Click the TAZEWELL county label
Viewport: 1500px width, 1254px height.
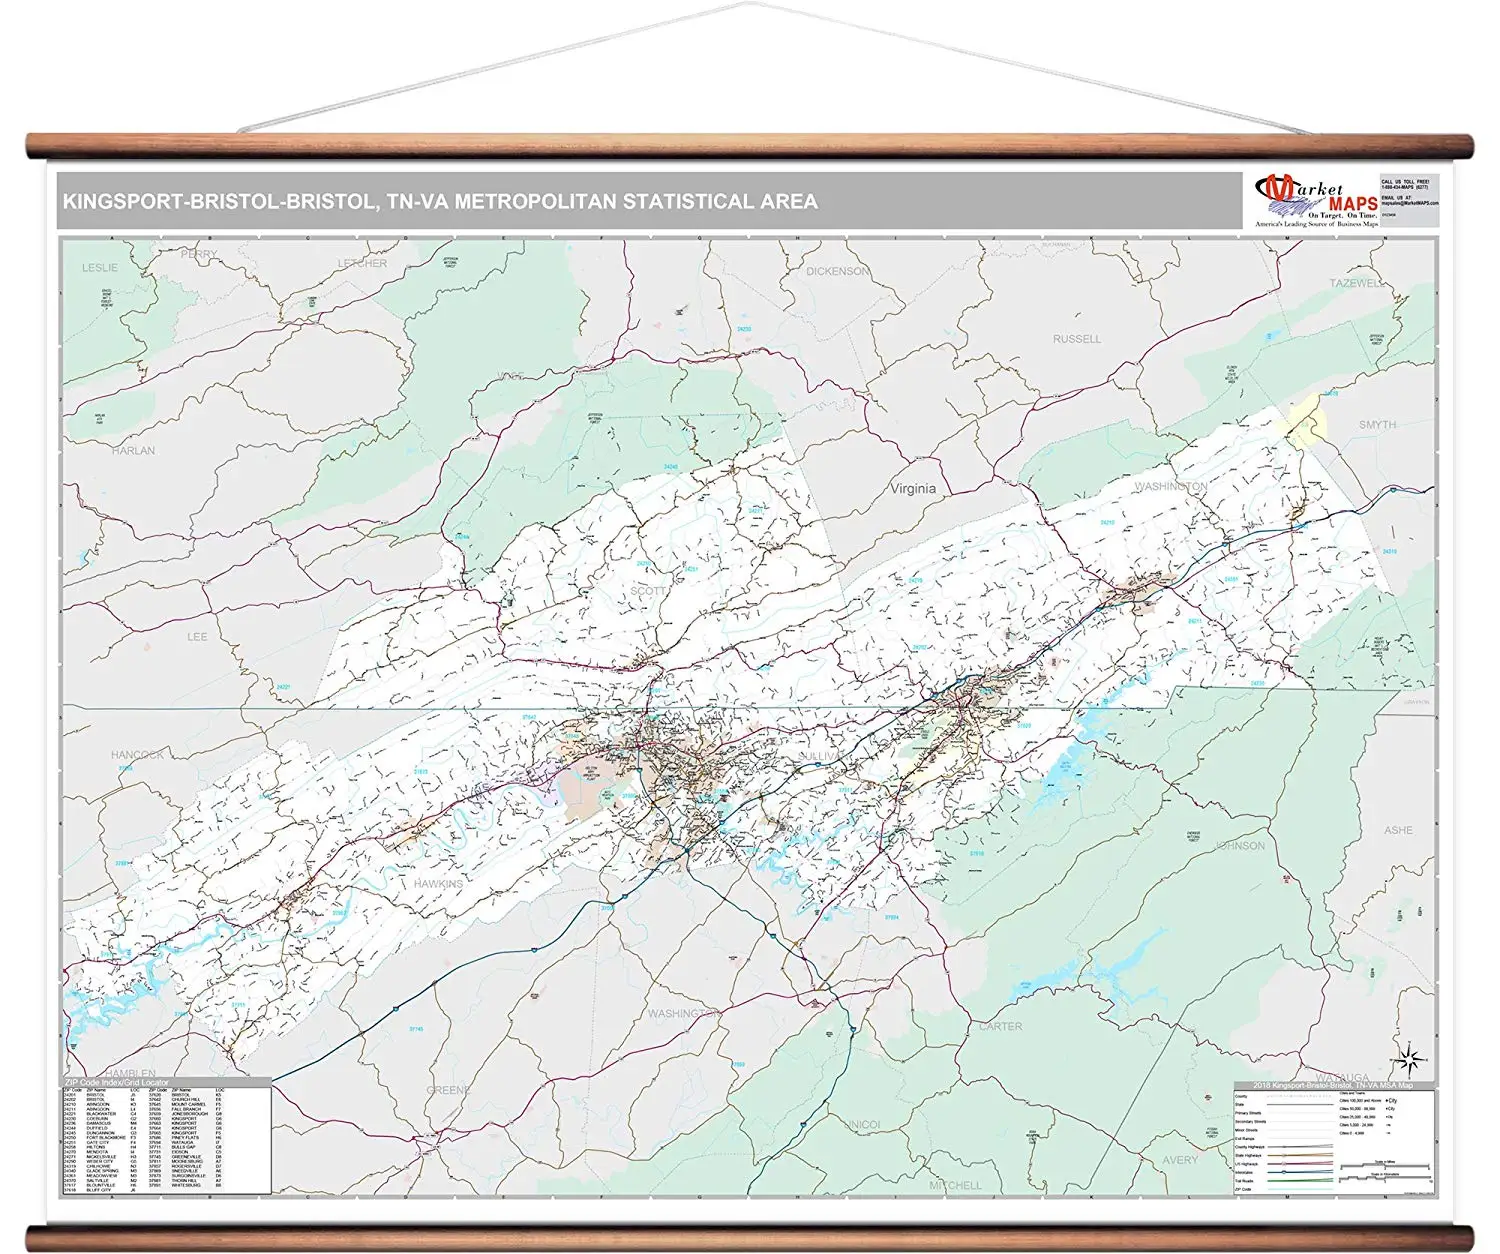[1358, 283]
